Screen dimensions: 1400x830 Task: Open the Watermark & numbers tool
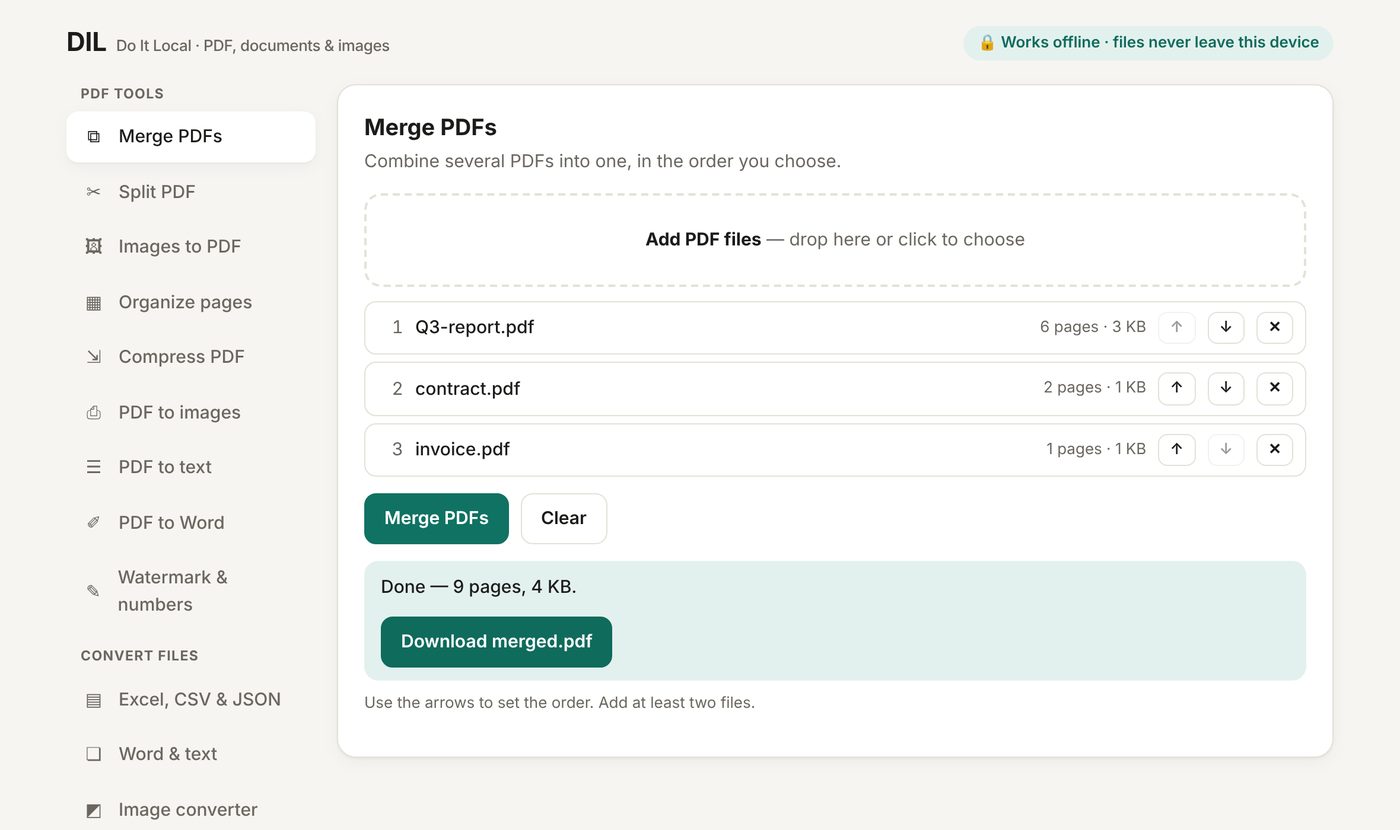(191, 591)
